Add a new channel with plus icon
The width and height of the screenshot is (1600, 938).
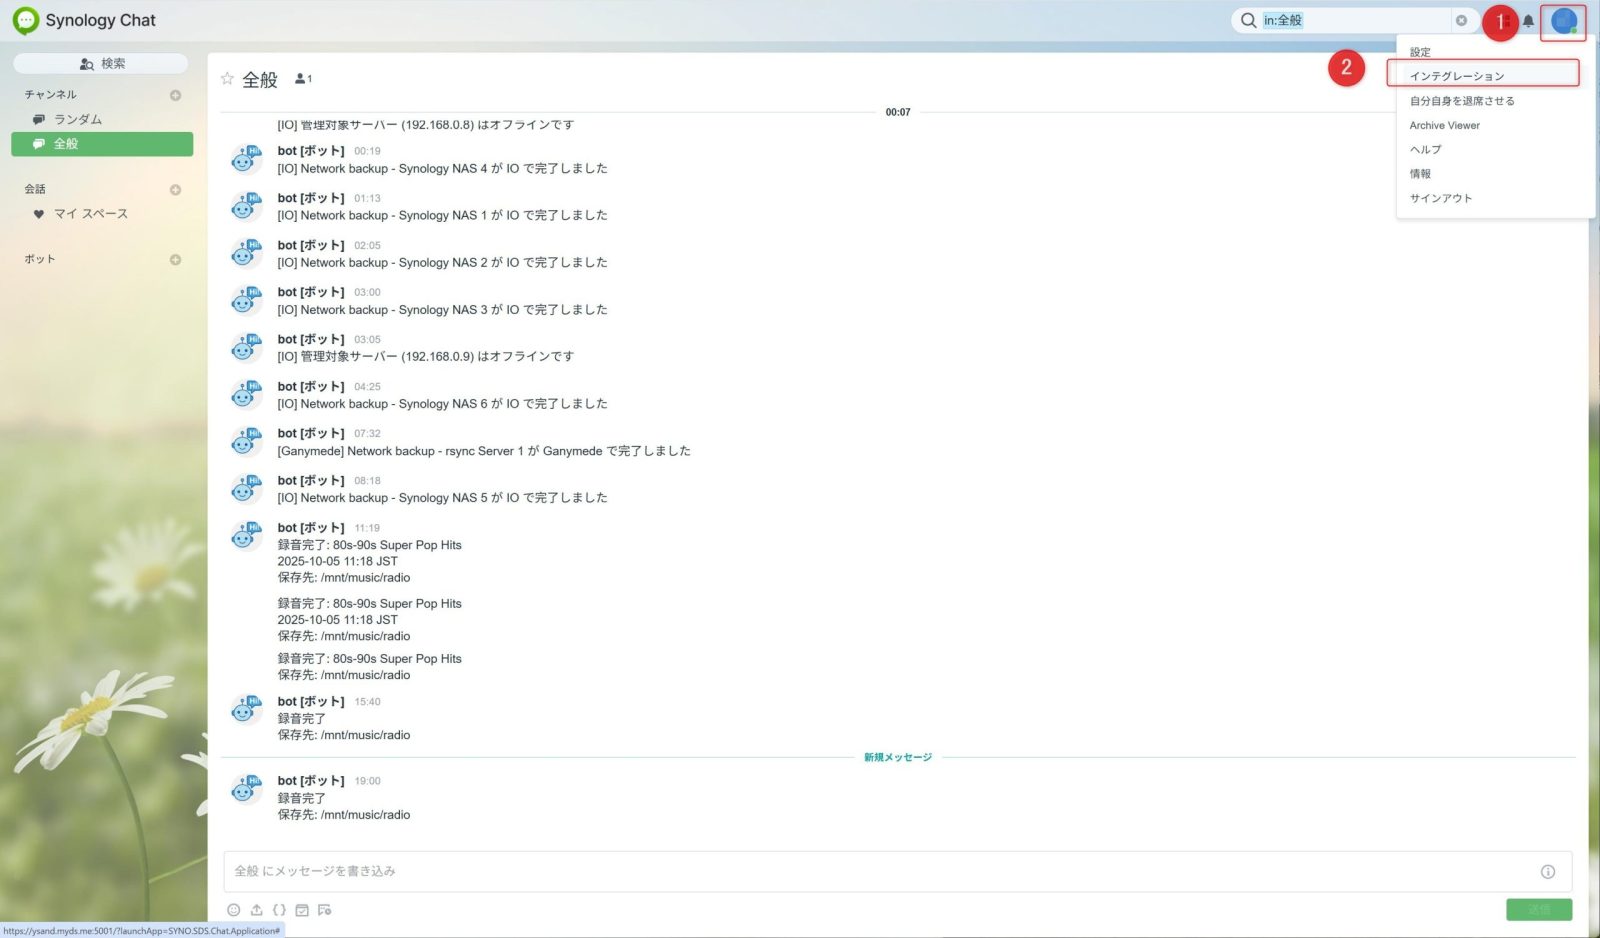[x=175, y=95]
